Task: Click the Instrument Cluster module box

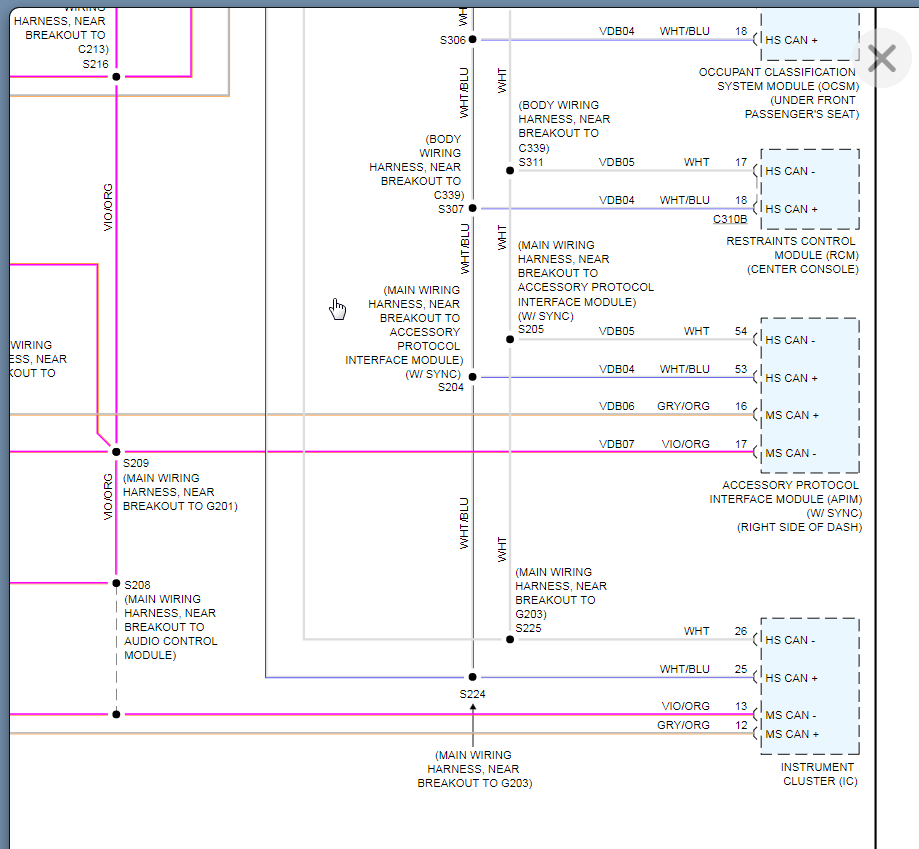Action: tap(809, 686)
